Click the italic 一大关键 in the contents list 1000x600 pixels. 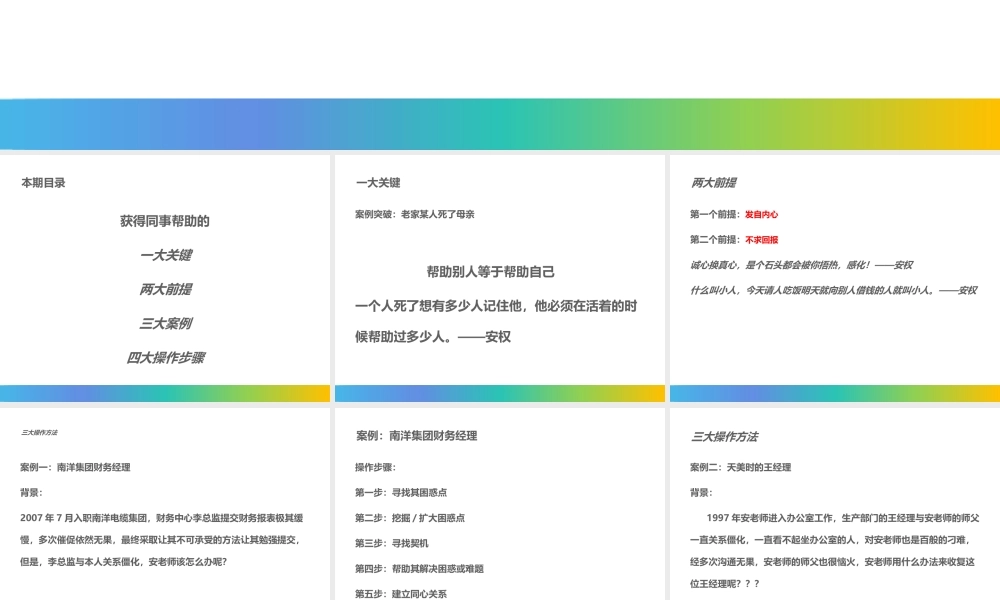[166, 256]
